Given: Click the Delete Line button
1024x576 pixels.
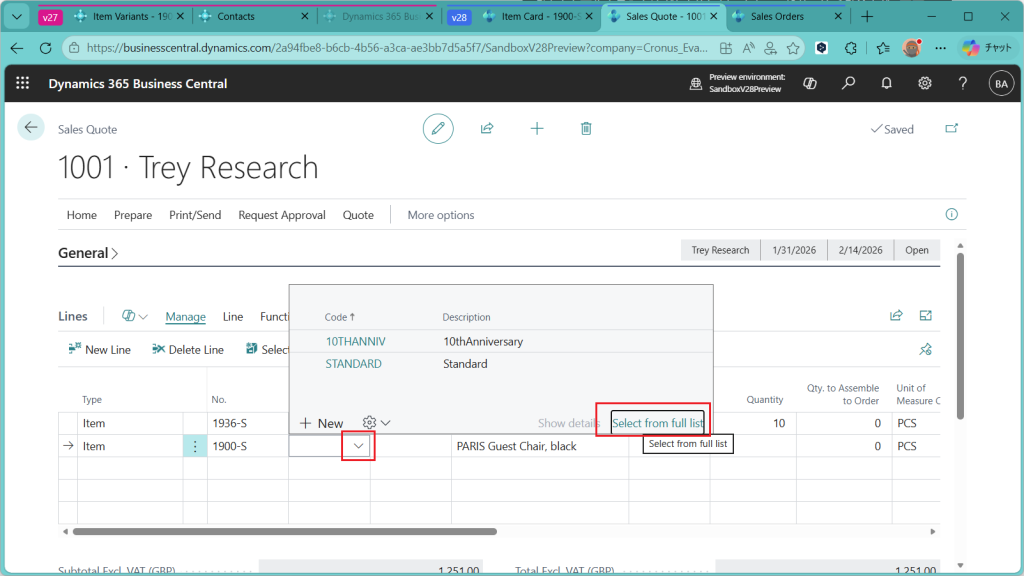Looking at the screenshot, I should coord(188,350).
